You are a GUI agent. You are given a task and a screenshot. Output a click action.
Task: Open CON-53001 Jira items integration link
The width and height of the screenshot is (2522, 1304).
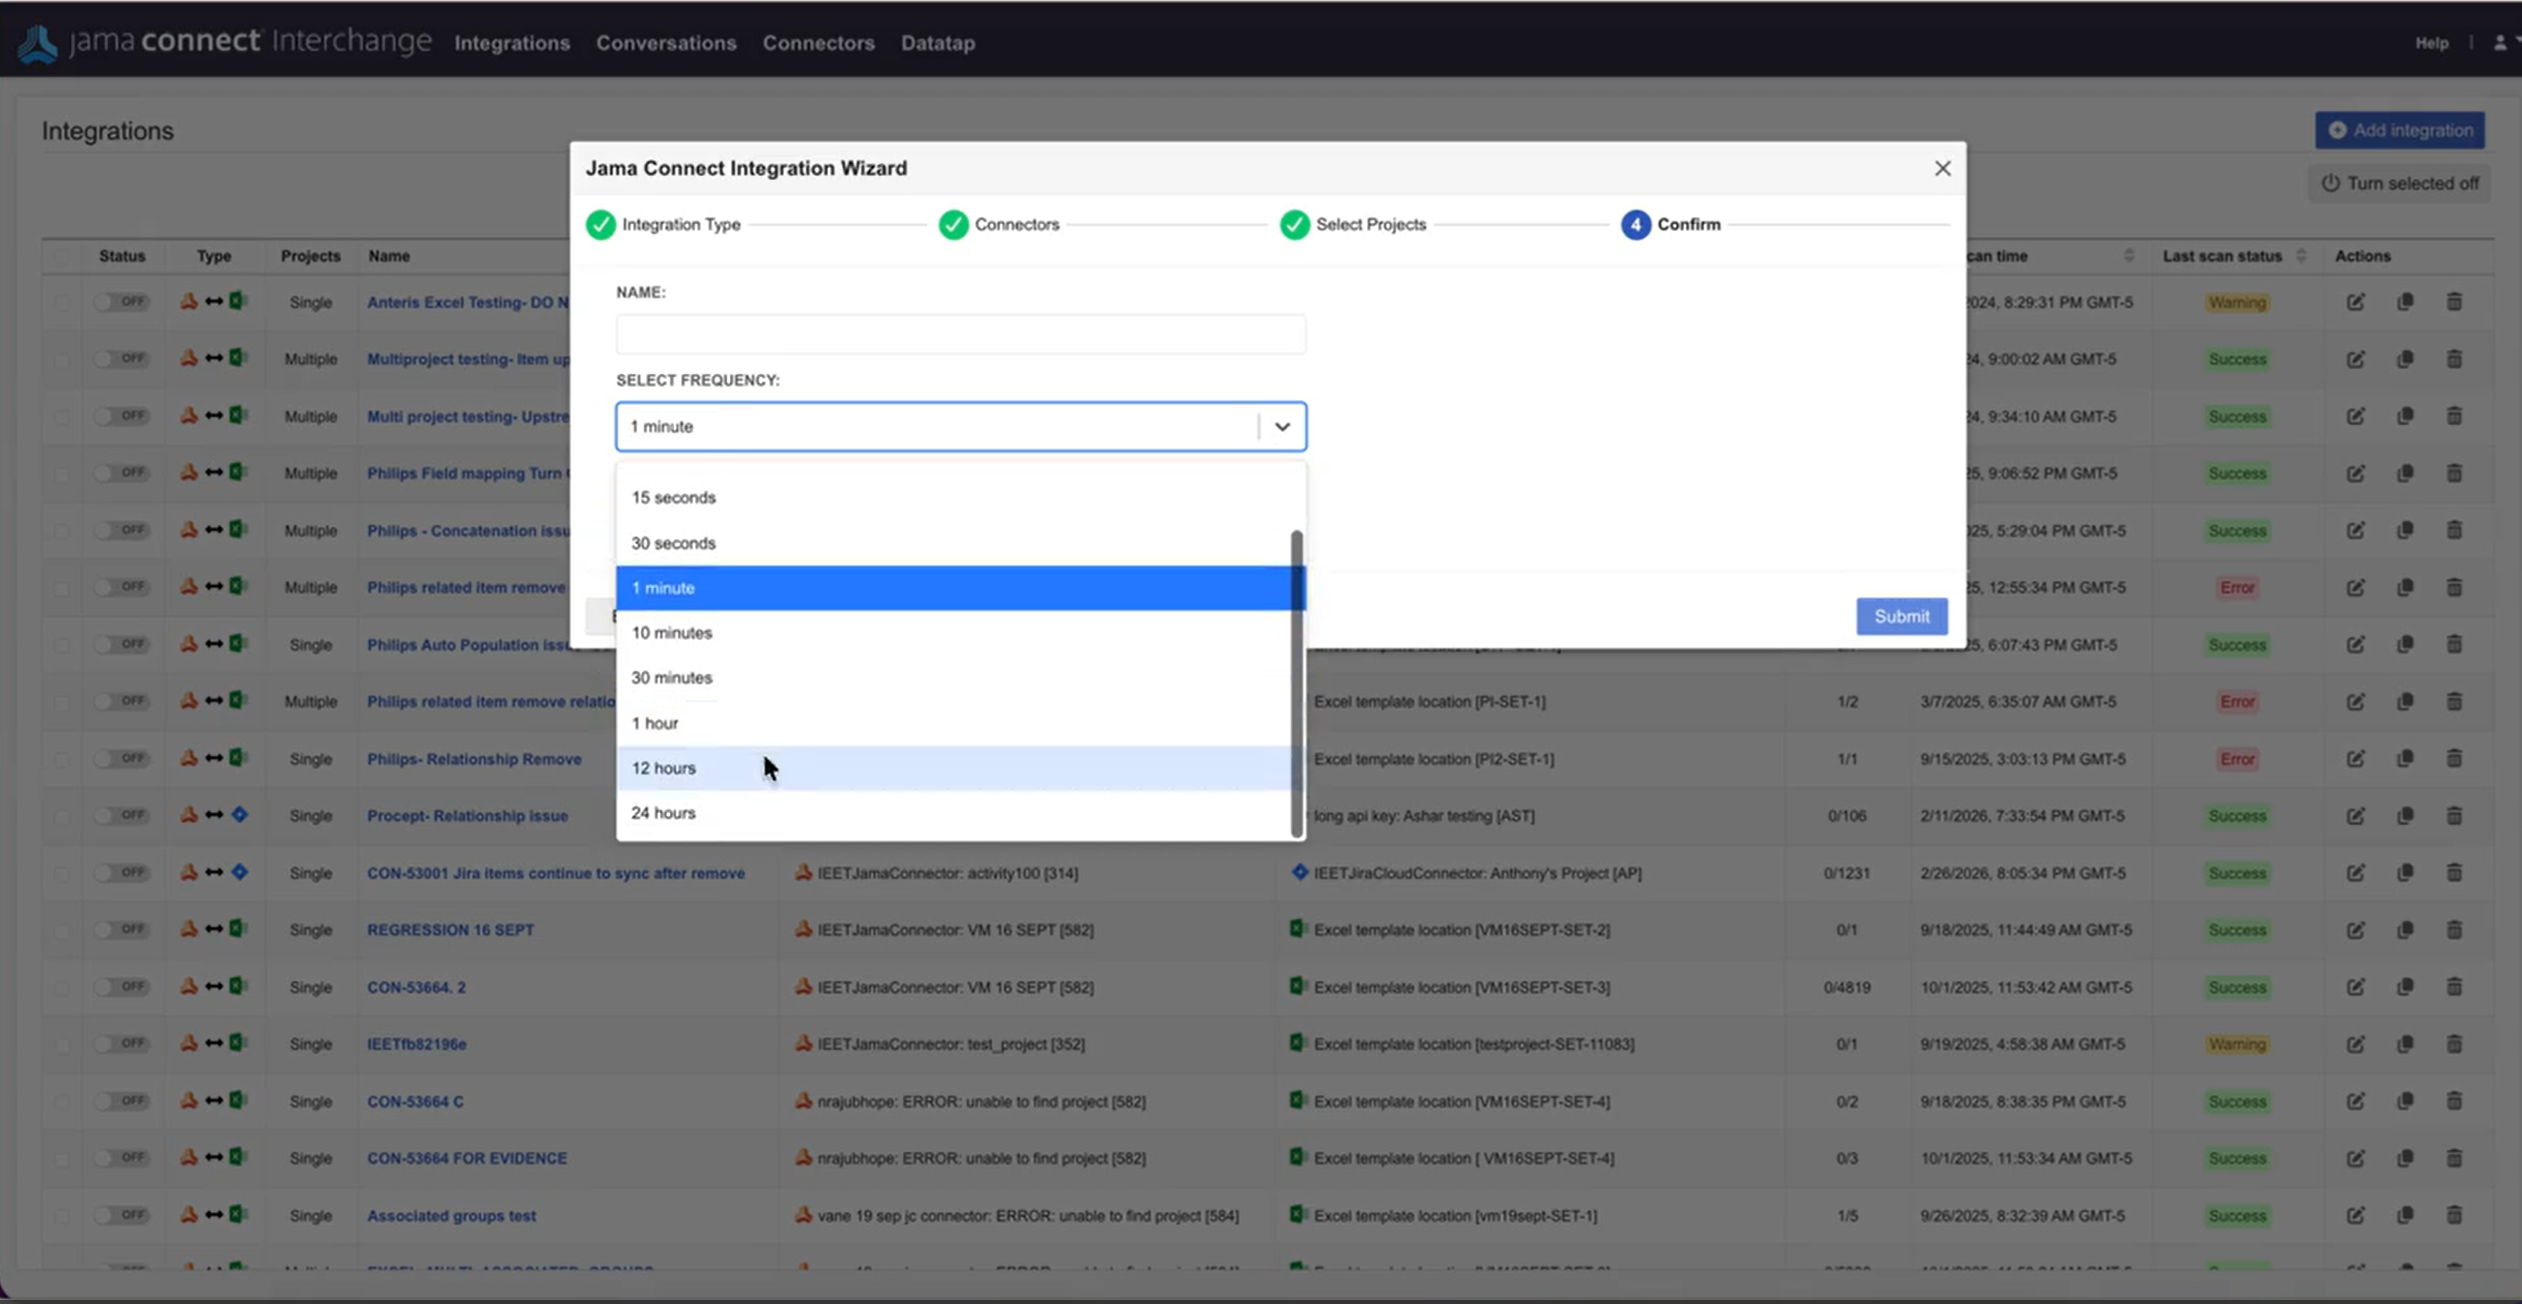click(556, 873)
